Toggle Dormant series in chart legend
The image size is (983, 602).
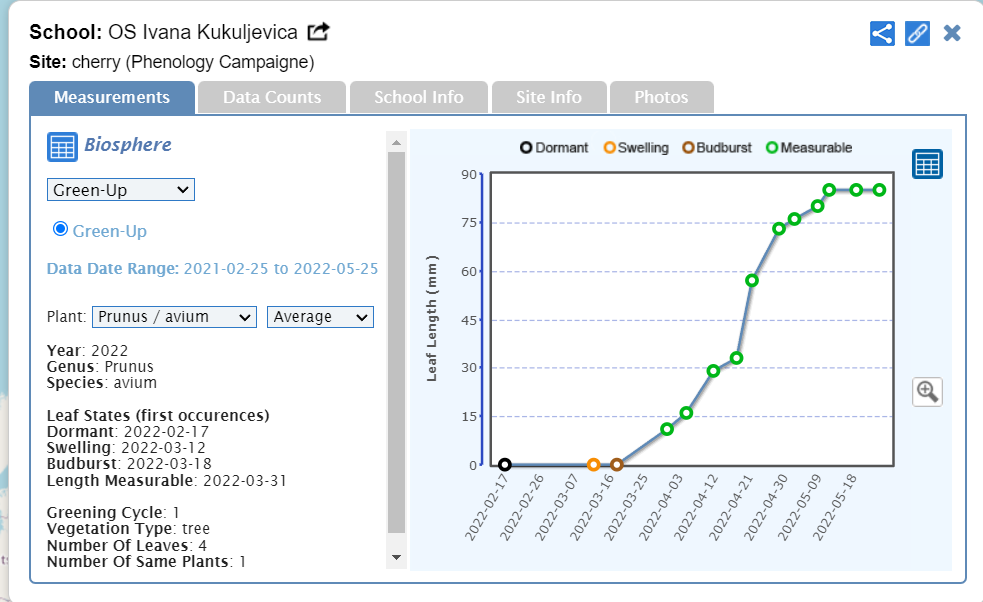click(x=553, y=148)
